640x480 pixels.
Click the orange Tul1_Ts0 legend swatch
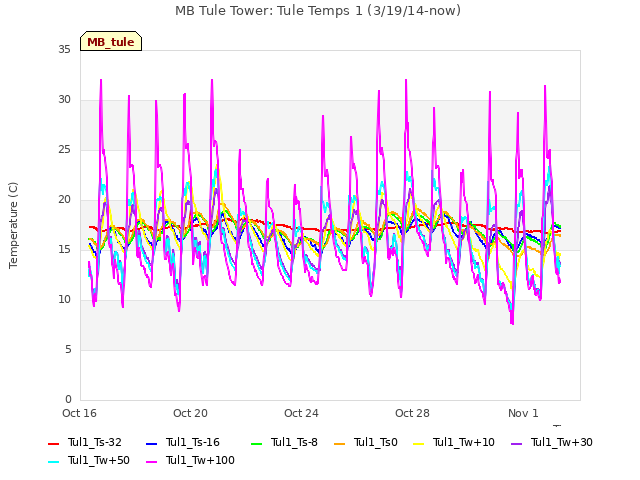coord(340,444)
